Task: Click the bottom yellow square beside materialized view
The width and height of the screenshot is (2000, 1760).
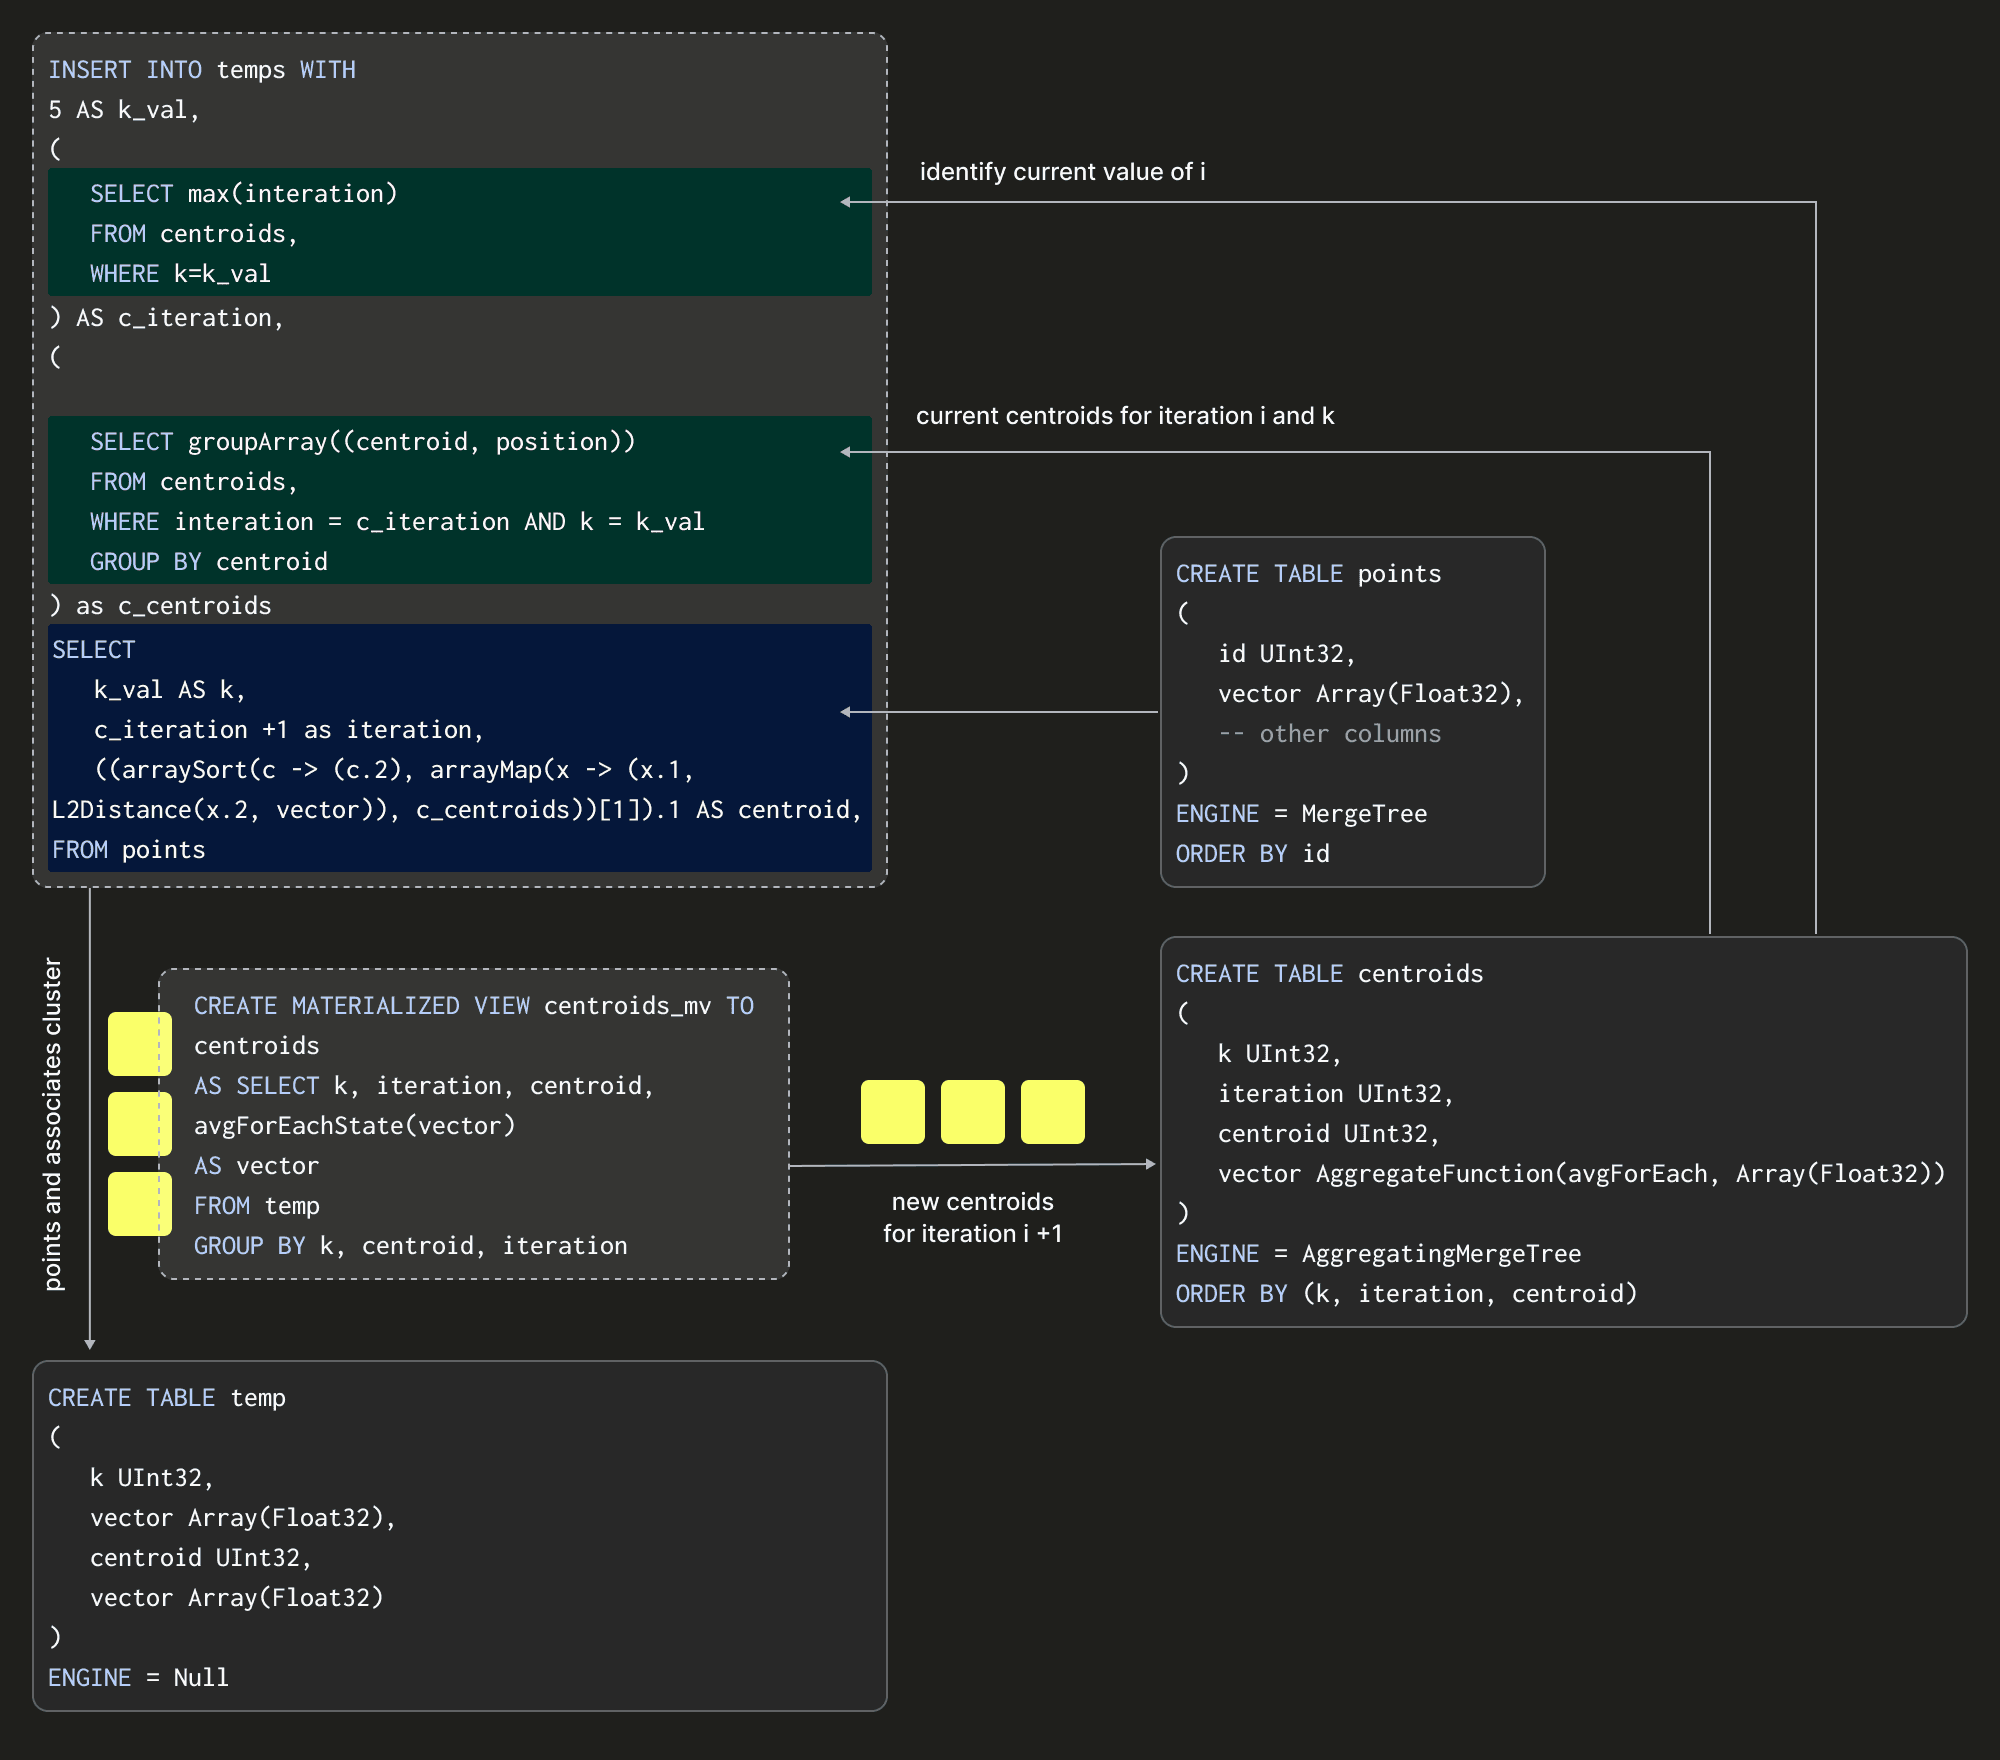Action: (x=139, y=1204)
